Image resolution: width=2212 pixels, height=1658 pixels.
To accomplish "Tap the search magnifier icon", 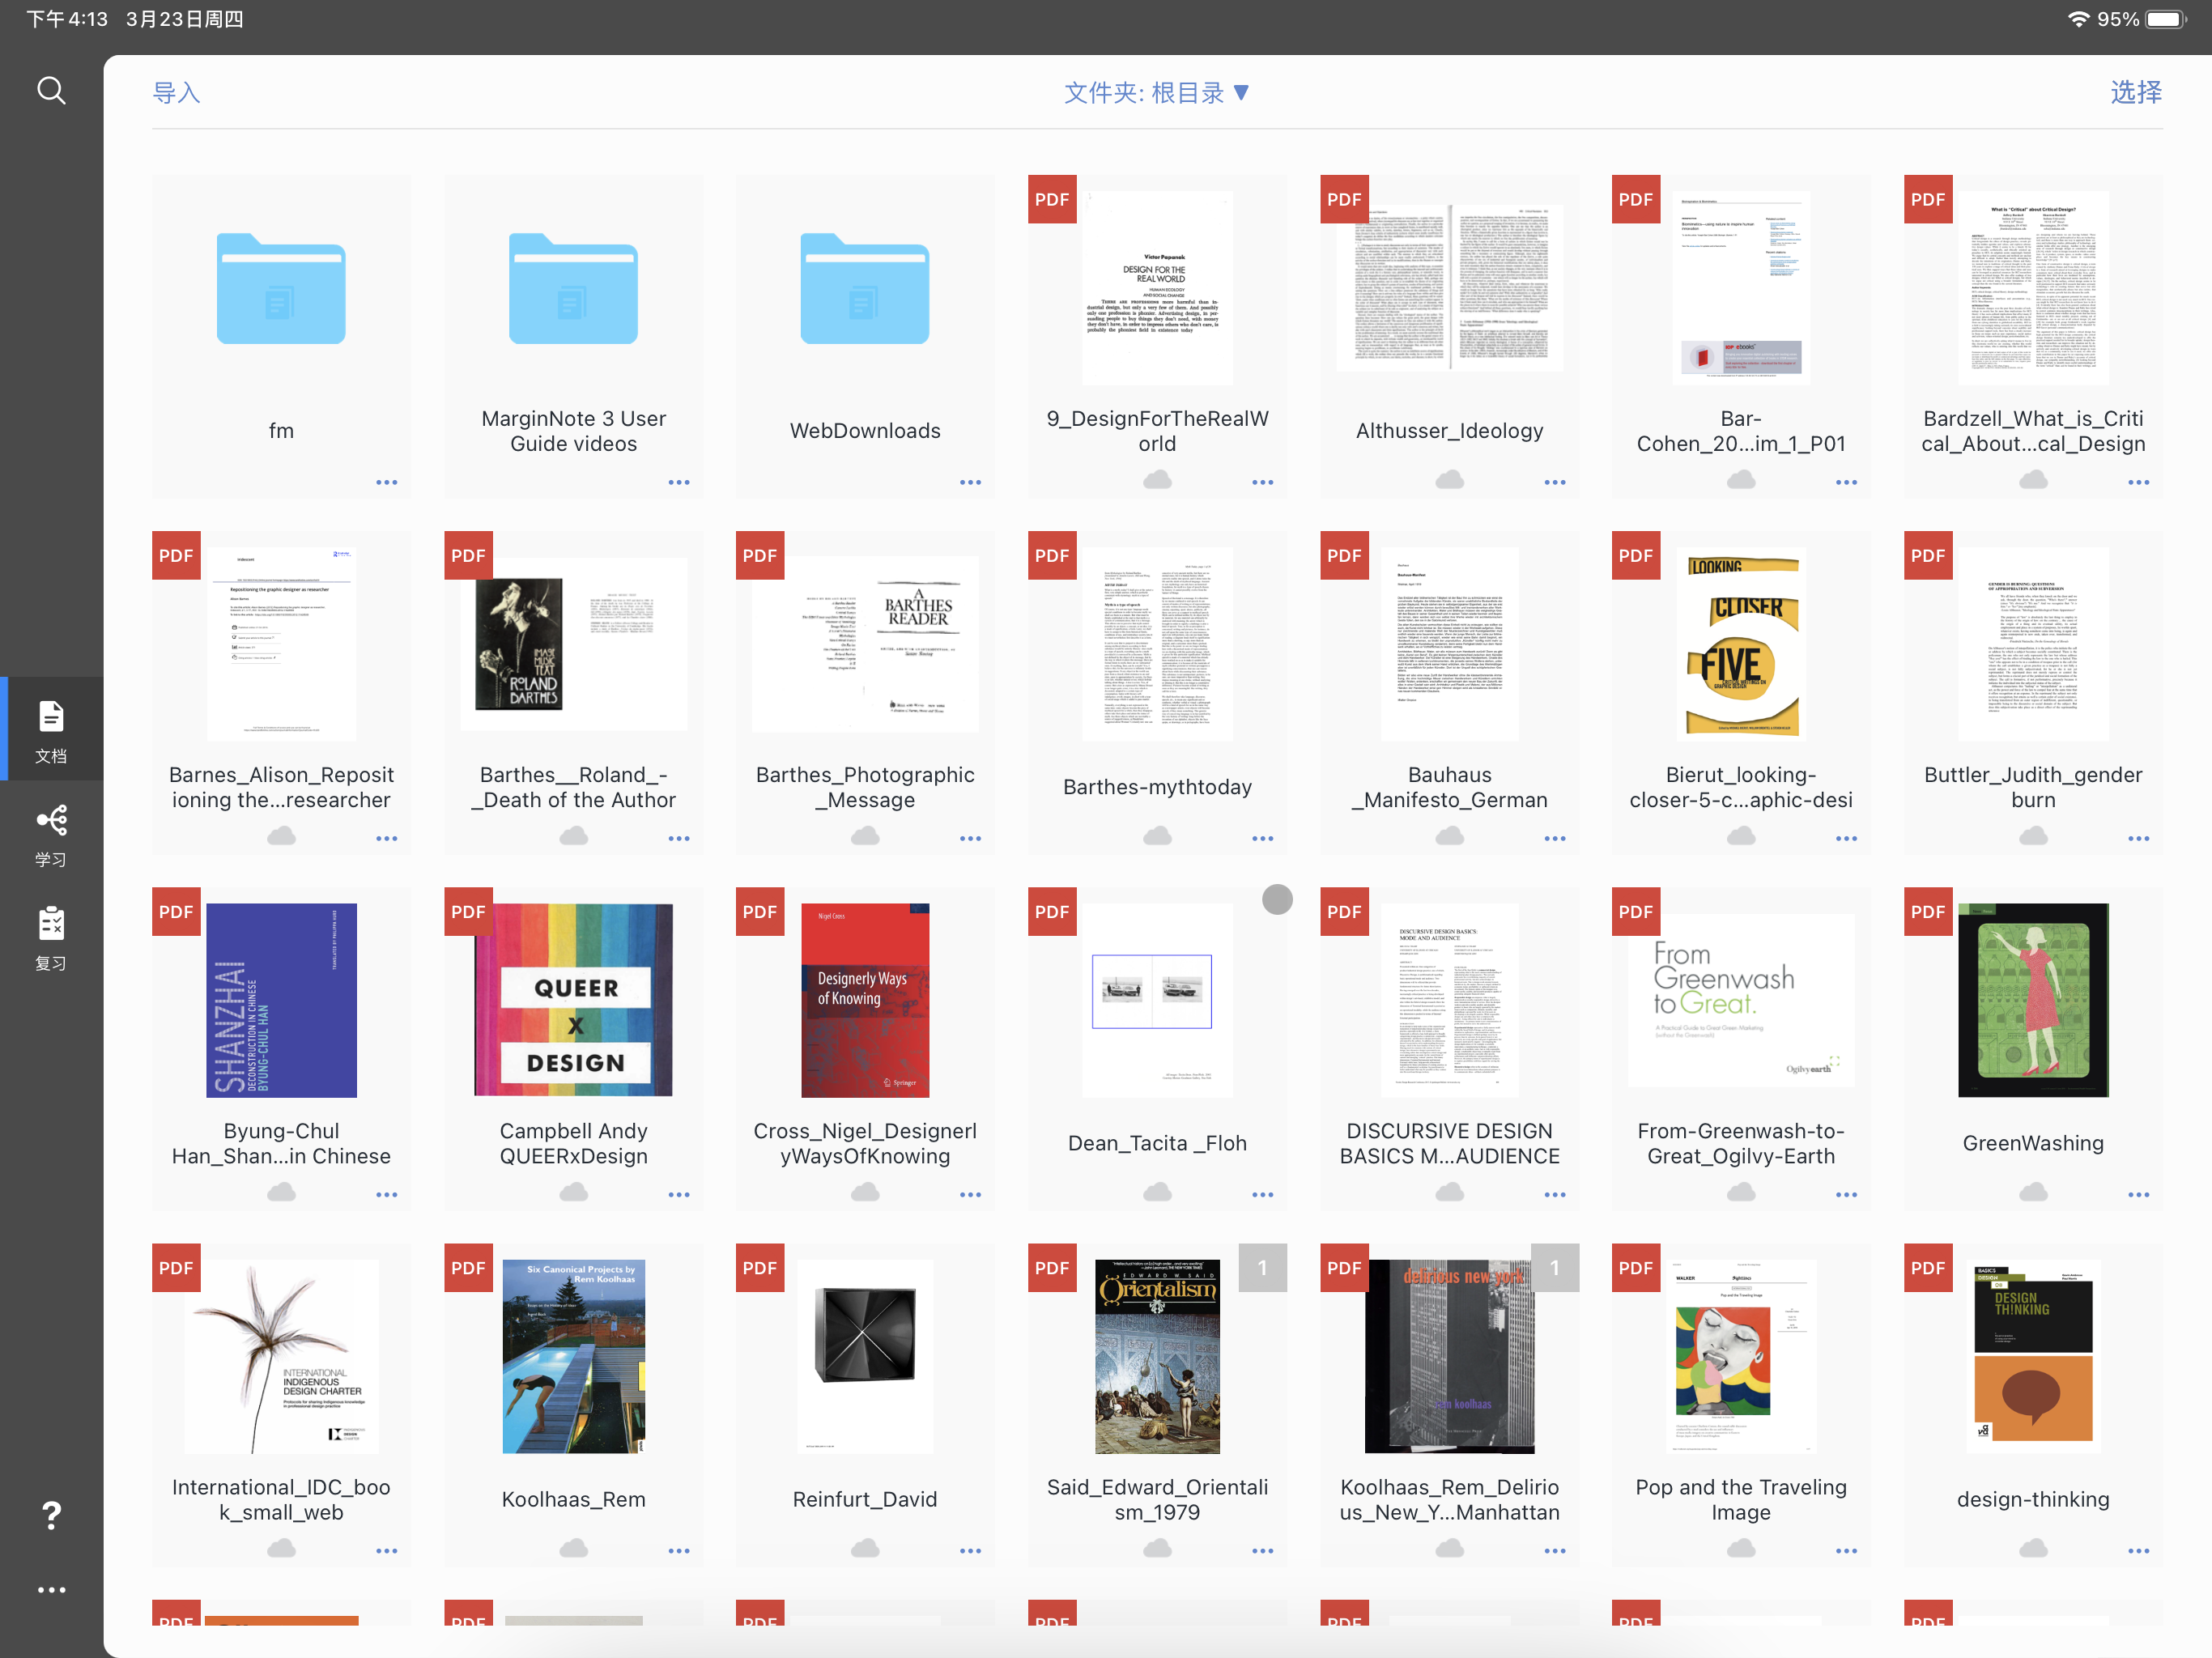I will pyautogui.click(x=51, y=91).
